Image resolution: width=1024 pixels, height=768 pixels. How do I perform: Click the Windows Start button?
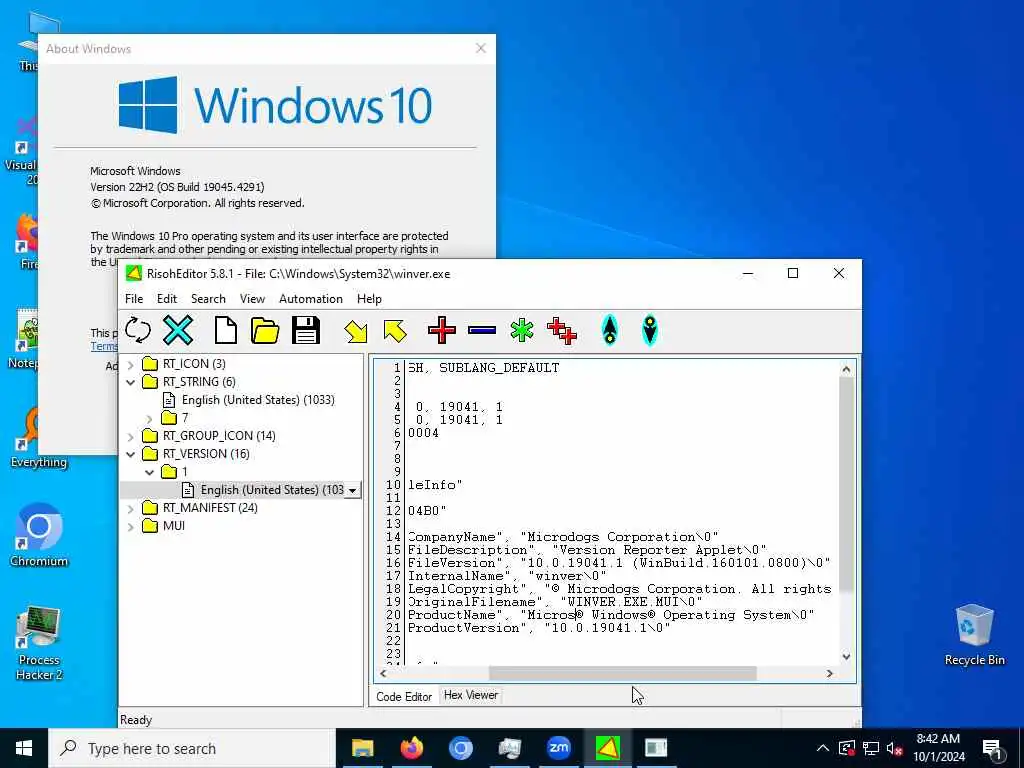(24, 748)
